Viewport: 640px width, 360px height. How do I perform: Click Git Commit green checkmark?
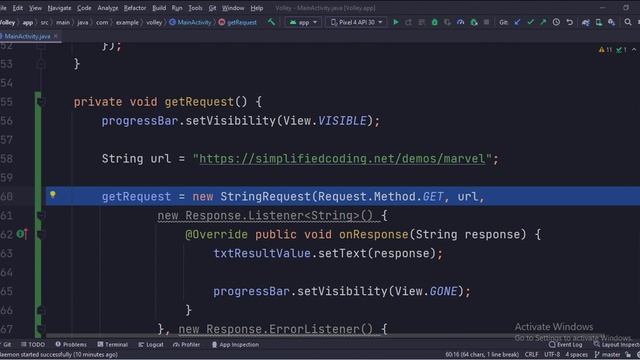[x=530, y=22]
